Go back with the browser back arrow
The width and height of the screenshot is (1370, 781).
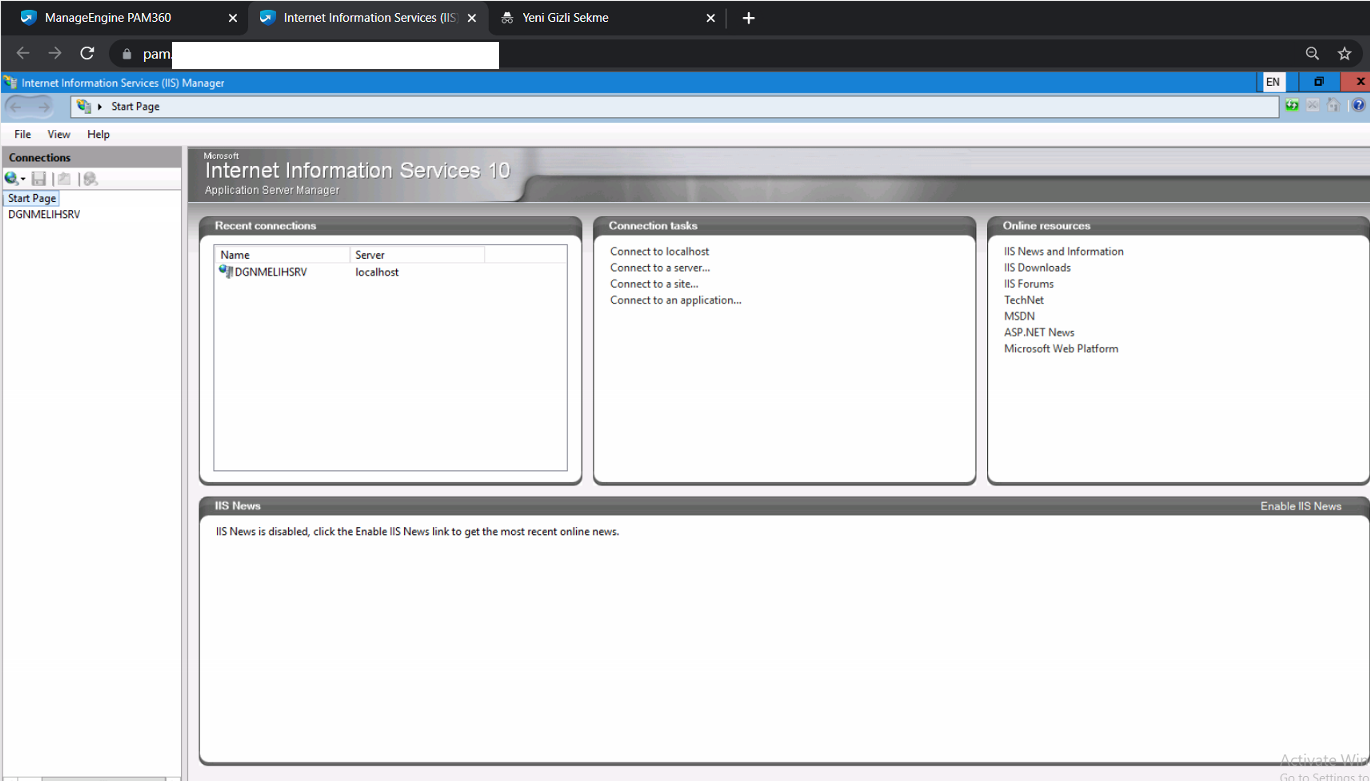(23, 53)
